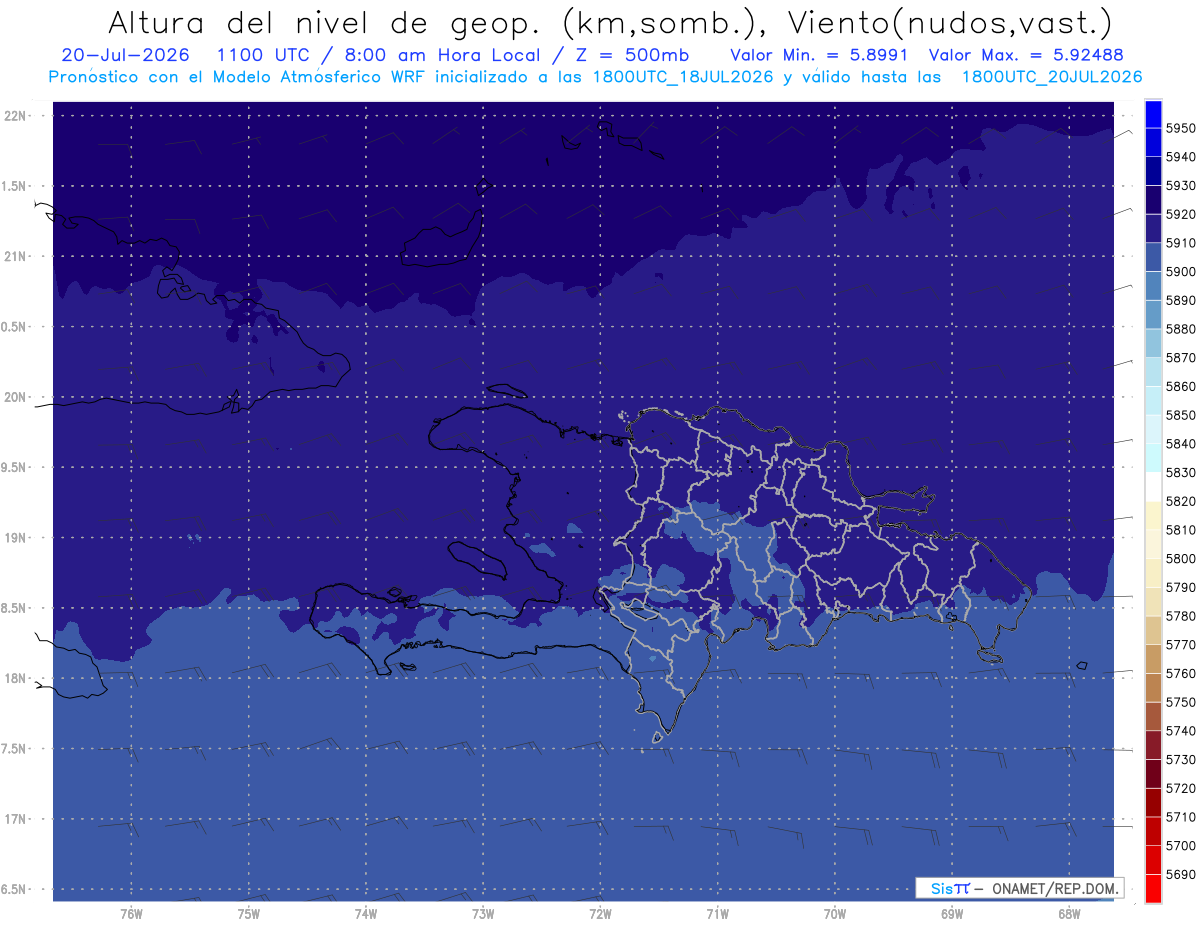Viewport: 1200px width, 927px height.
Task: Click the '72W' longitude label
Action: pyautogui.click(x=600, y=914)
